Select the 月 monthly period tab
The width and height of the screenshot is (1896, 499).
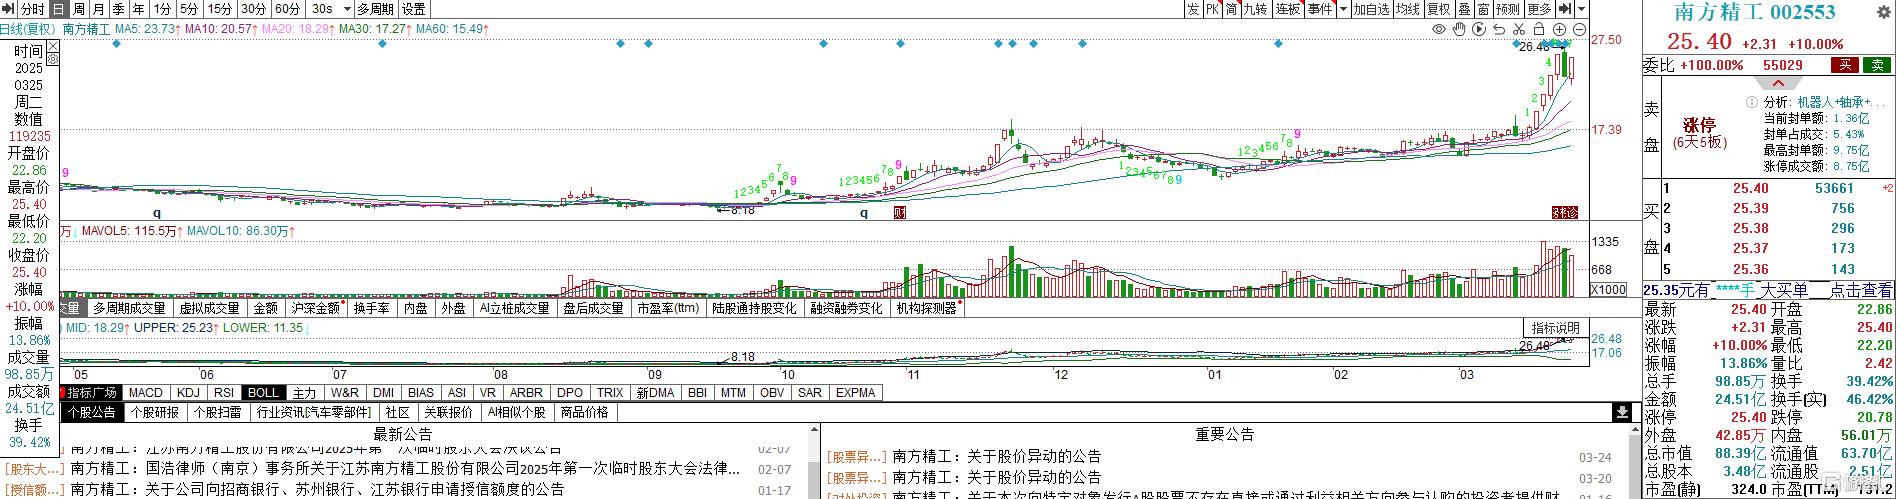pyautogui.click(x=99, y=8)
